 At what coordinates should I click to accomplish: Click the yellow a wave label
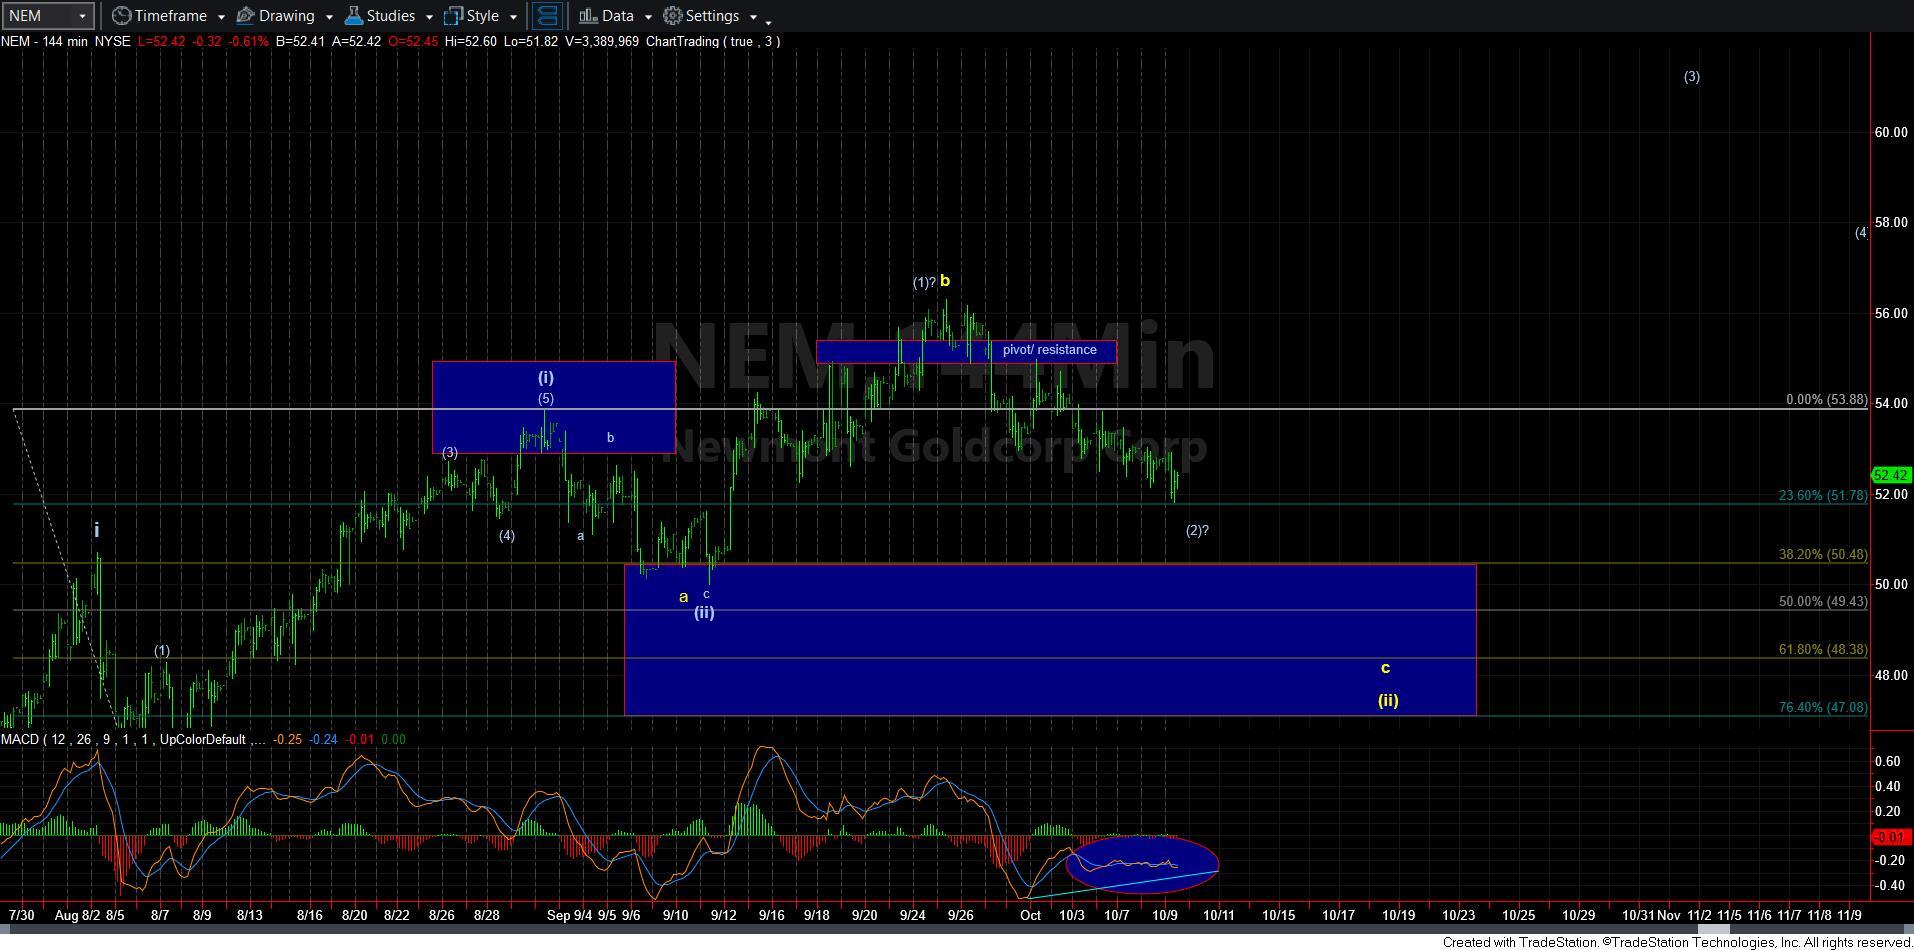coord(684,597)
